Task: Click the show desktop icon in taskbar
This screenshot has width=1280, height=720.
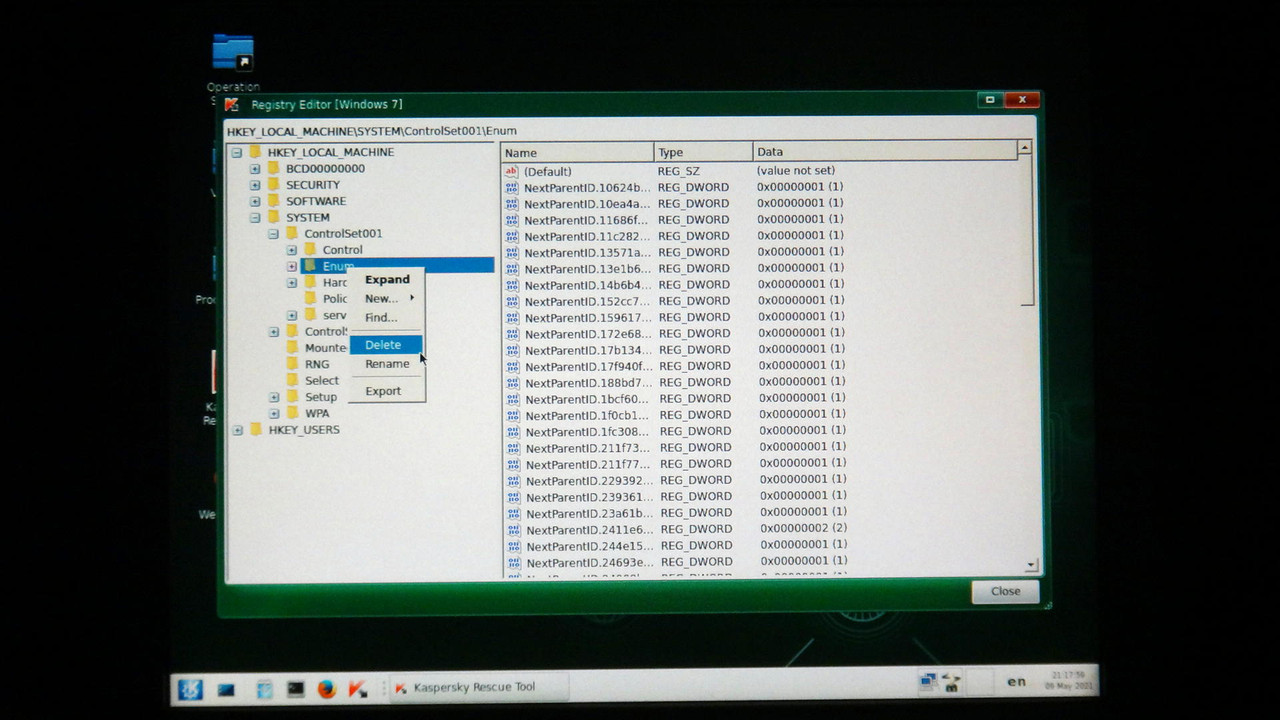Action: point(226,689)
